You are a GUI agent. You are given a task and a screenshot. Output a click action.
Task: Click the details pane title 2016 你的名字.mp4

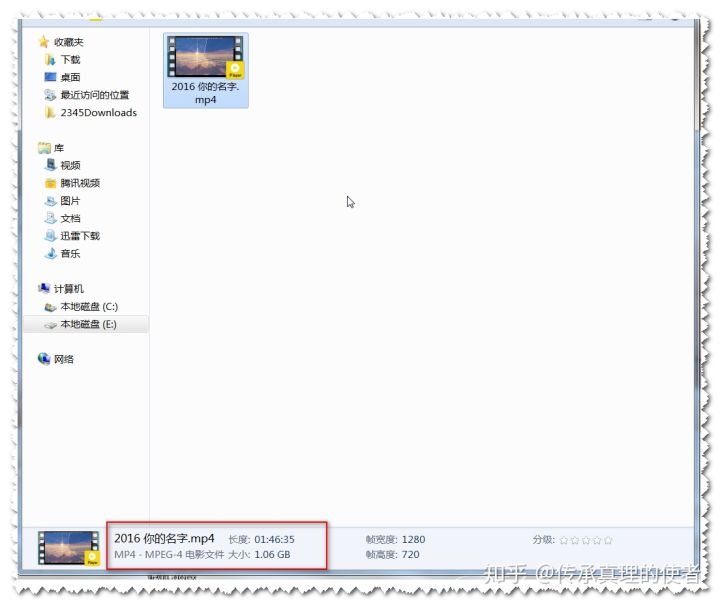[x=164, y=538]
